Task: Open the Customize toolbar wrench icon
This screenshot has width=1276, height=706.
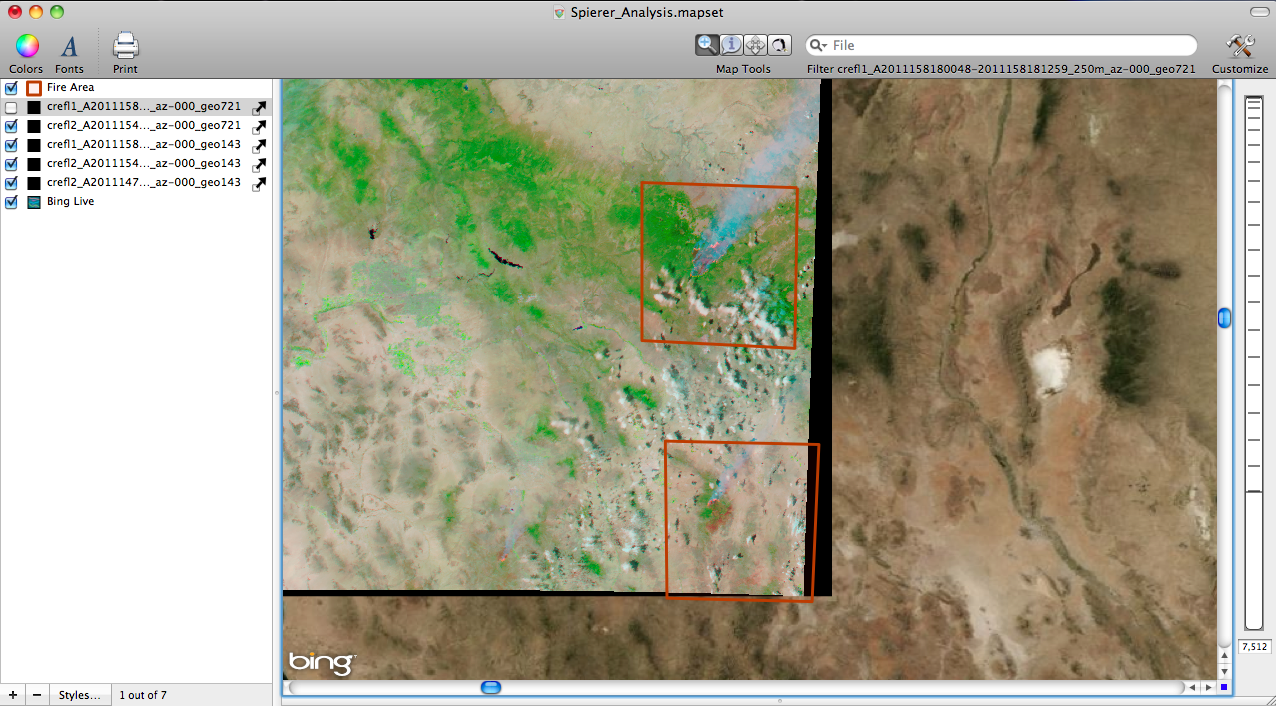Action: click(x=1239, y=46)
